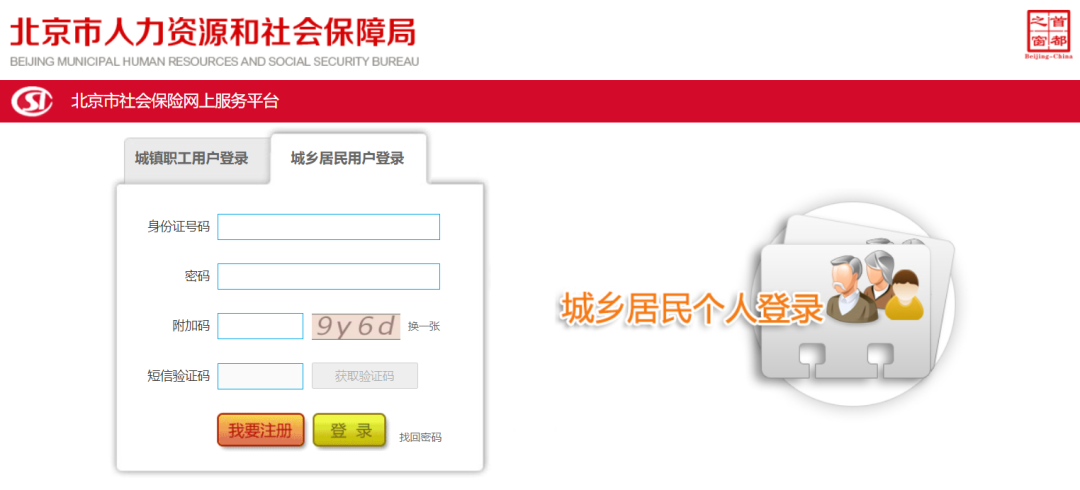This screenshot has height=490, width=1080.
Task: Click the English Beijing Municipal Human Resources subtitle
Action: pos(214,62)
